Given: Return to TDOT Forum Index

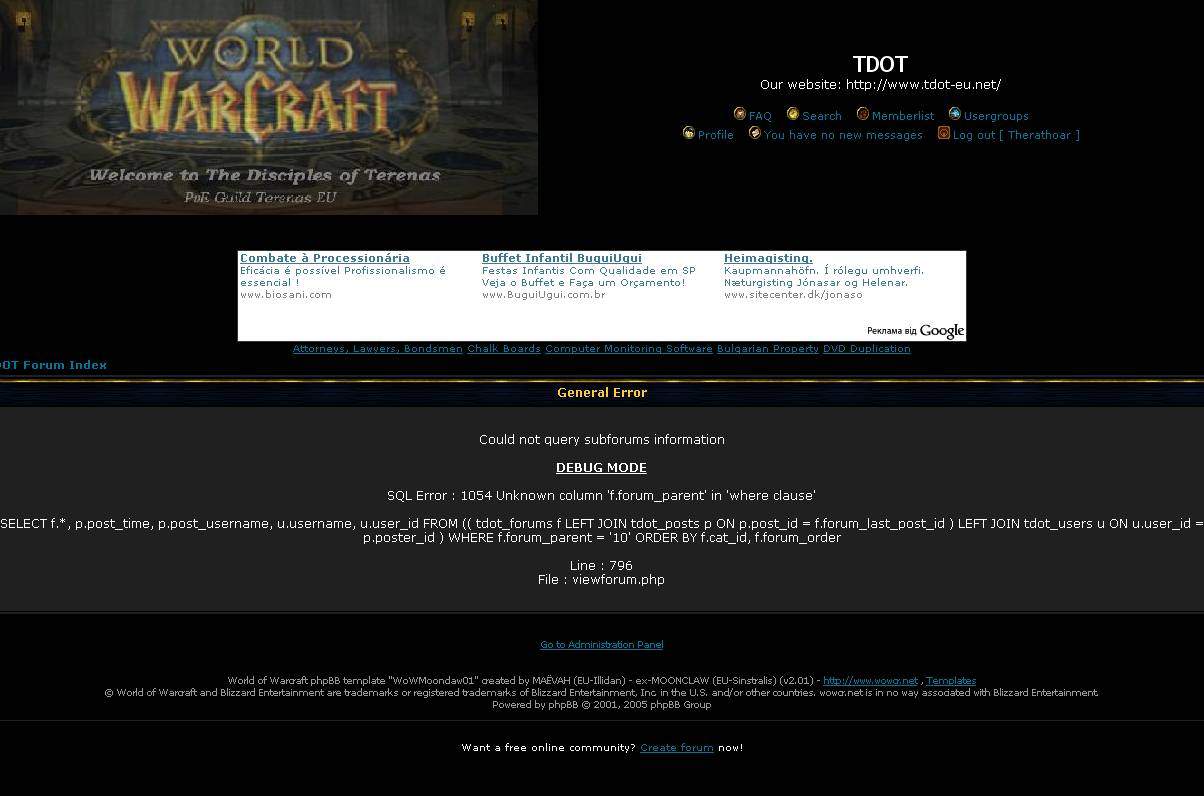Looking at the screenshot, I should click(53, 365).
